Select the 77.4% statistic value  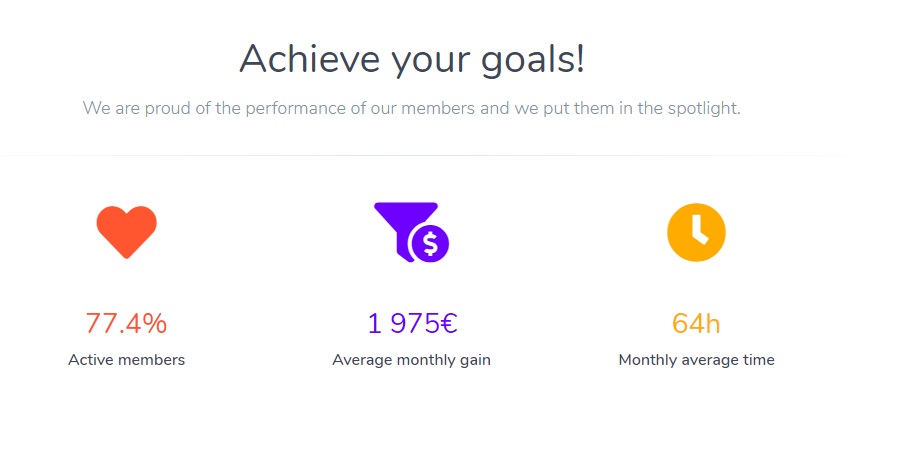pyautogui.click(x=126, y=323)
